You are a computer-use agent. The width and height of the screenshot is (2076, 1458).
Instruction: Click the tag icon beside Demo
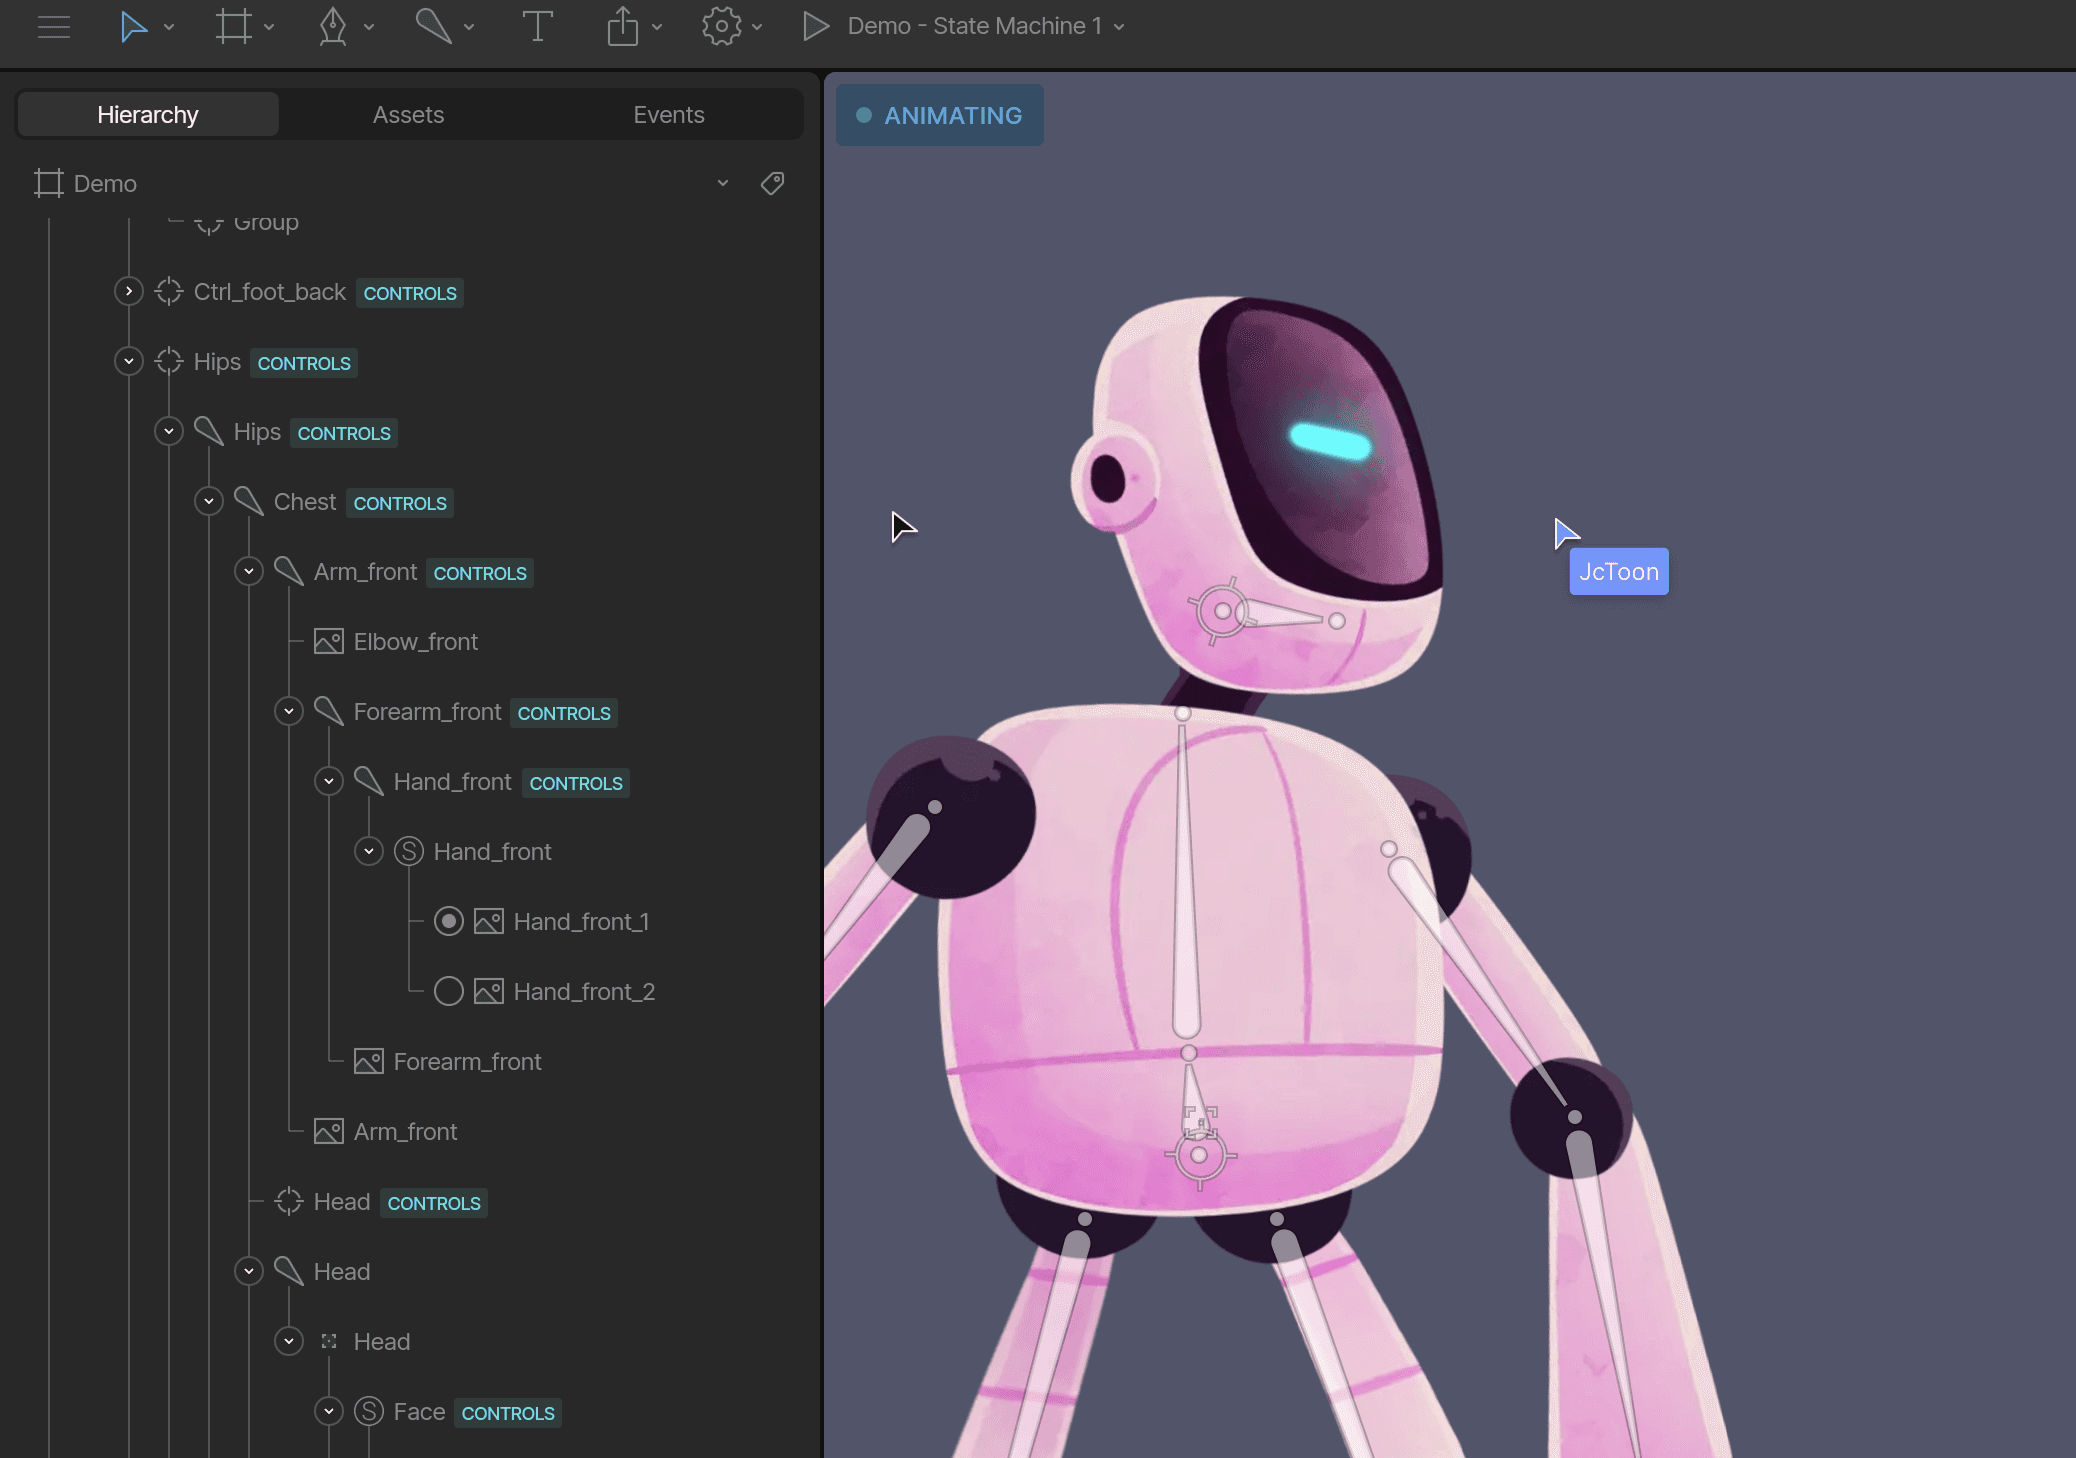[772, 183]
